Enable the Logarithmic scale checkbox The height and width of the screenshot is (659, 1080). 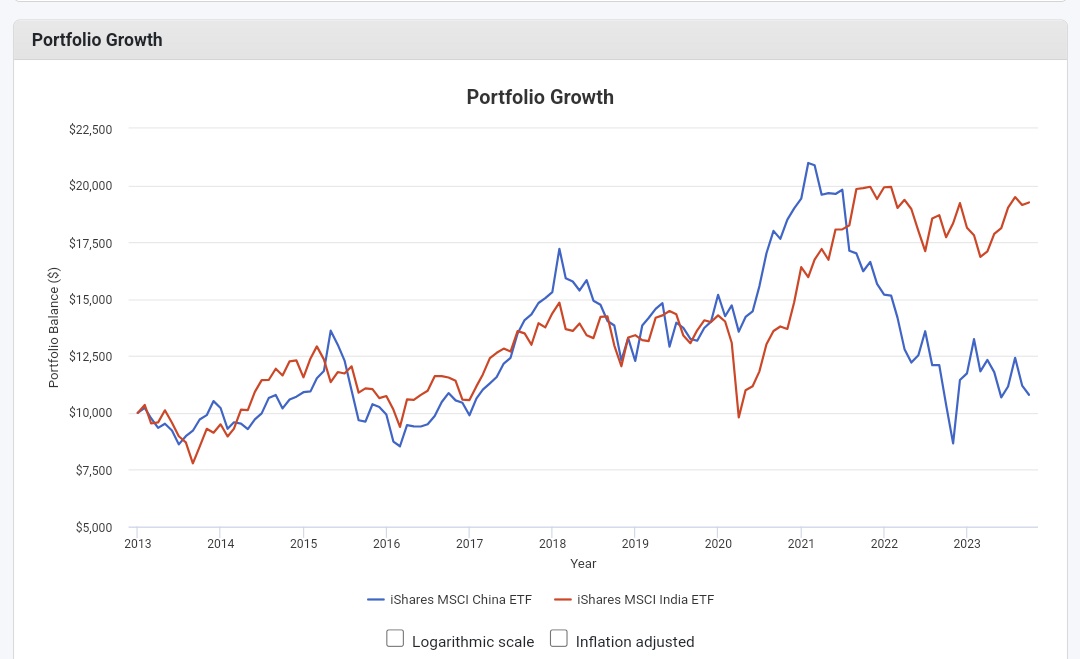point(395,639)
